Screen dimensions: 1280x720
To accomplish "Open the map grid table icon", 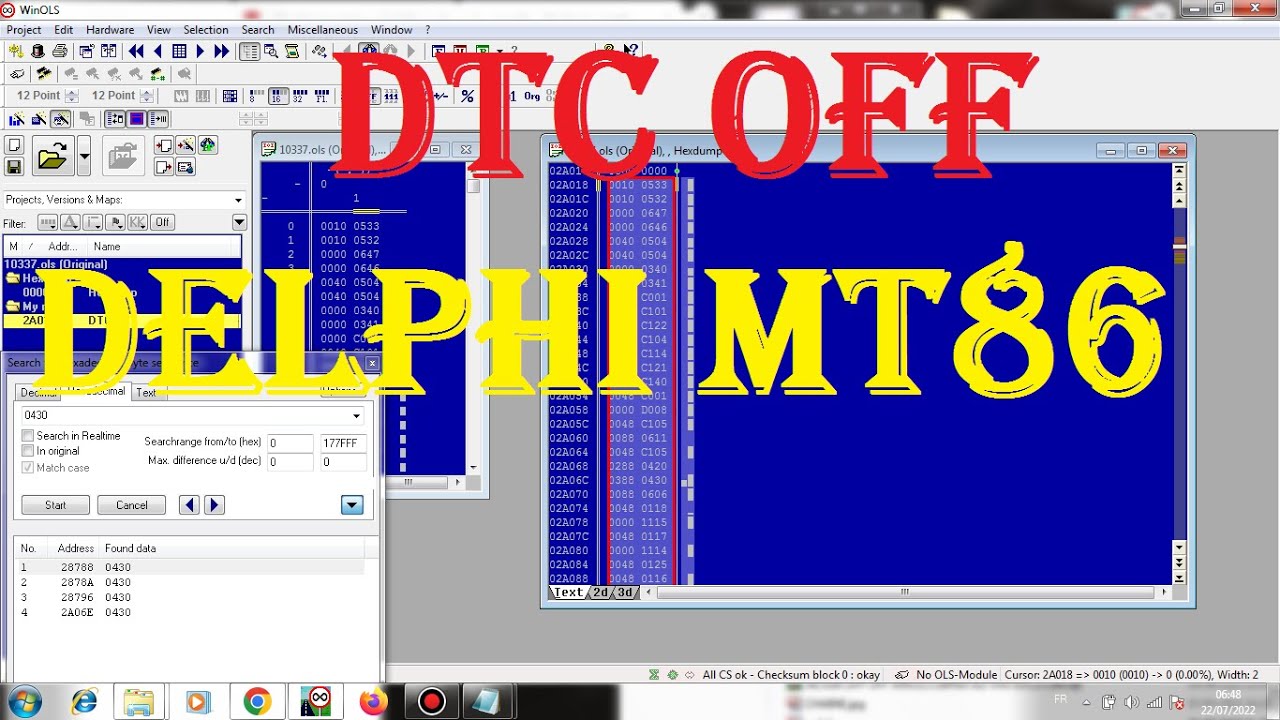I will tap(179, 51).
